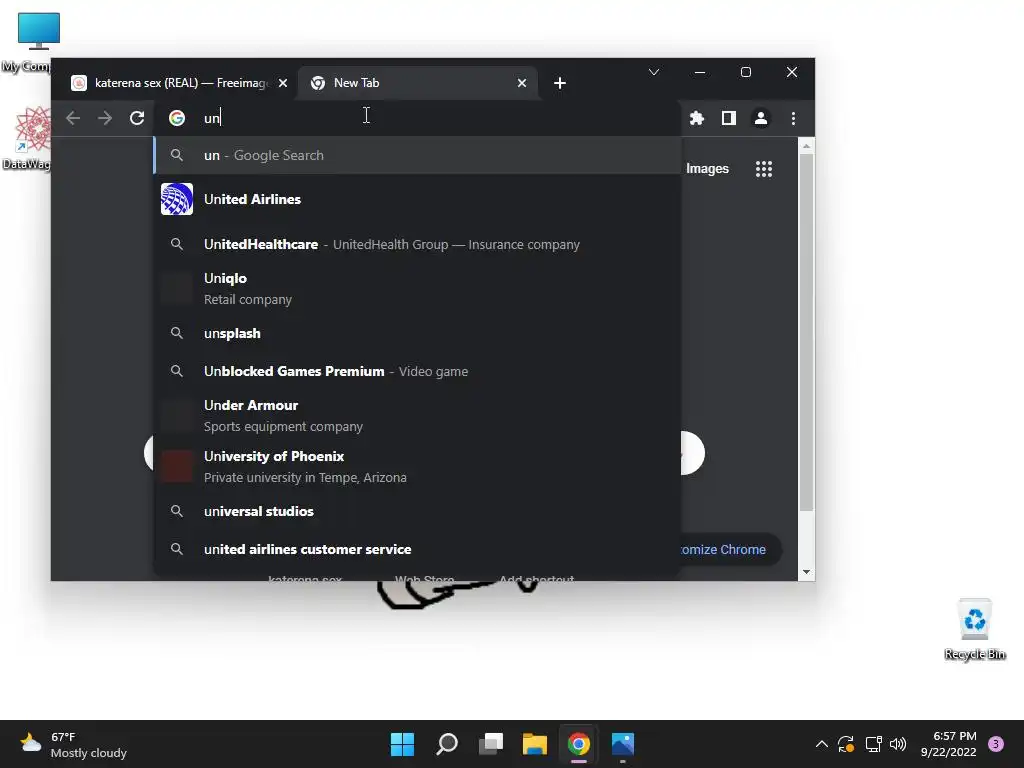
Task: Open the tab search dropdown chevron
Action: click(x=654, y=72)
